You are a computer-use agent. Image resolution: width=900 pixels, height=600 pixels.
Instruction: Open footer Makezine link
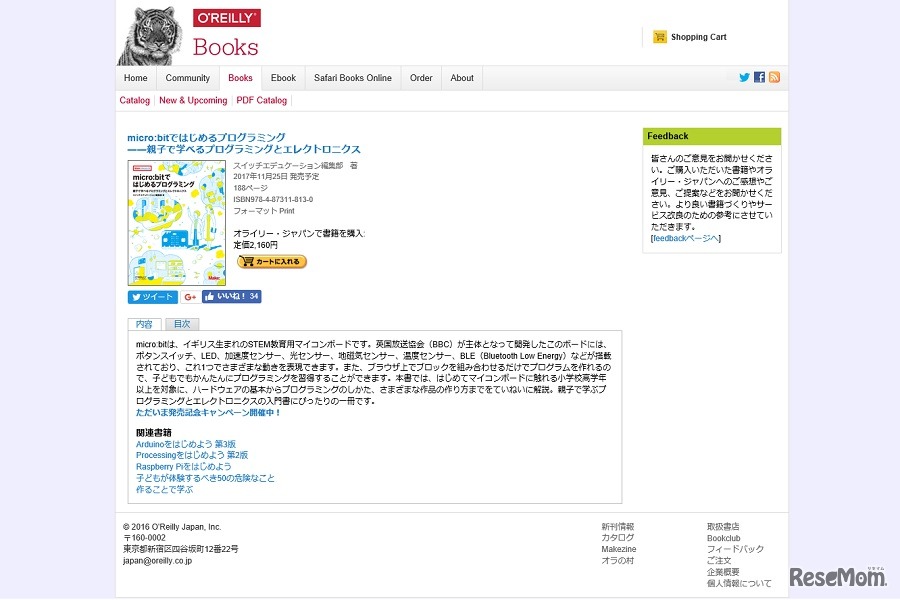click(x=619, y=549)
